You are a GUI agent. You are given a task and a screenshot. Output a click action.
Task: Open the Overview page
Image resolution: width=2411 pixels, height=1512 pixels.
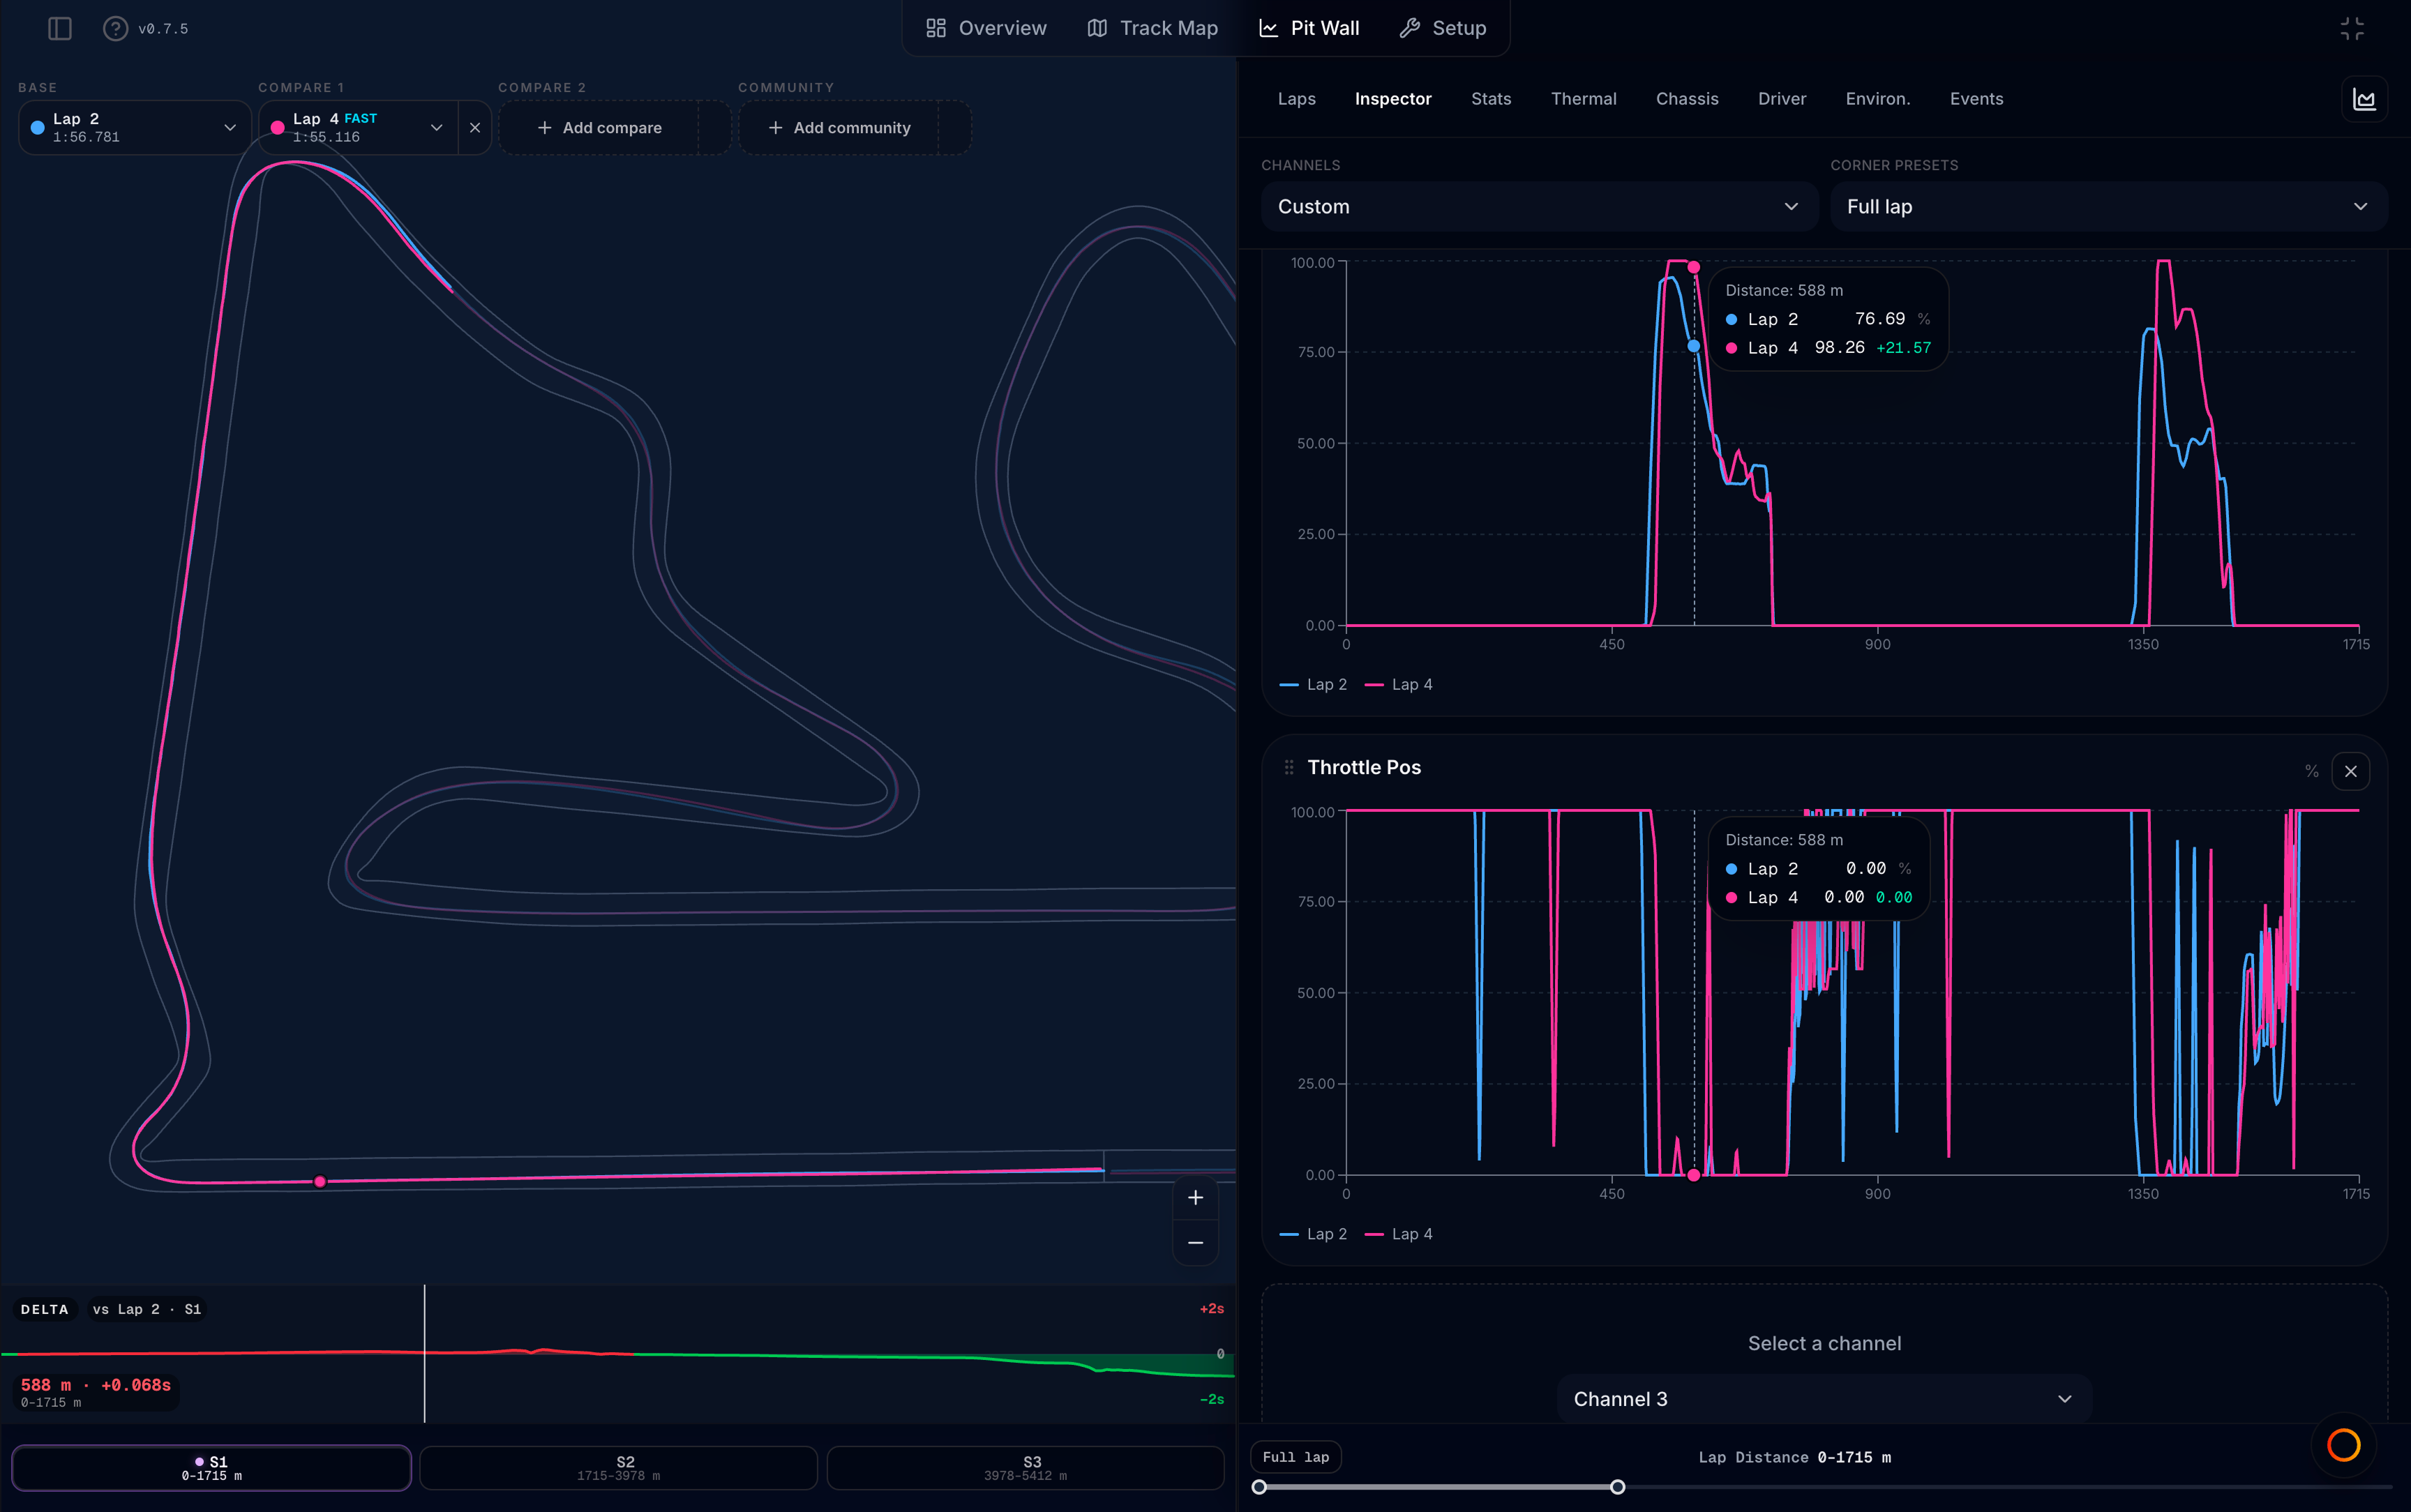[986, 28]
